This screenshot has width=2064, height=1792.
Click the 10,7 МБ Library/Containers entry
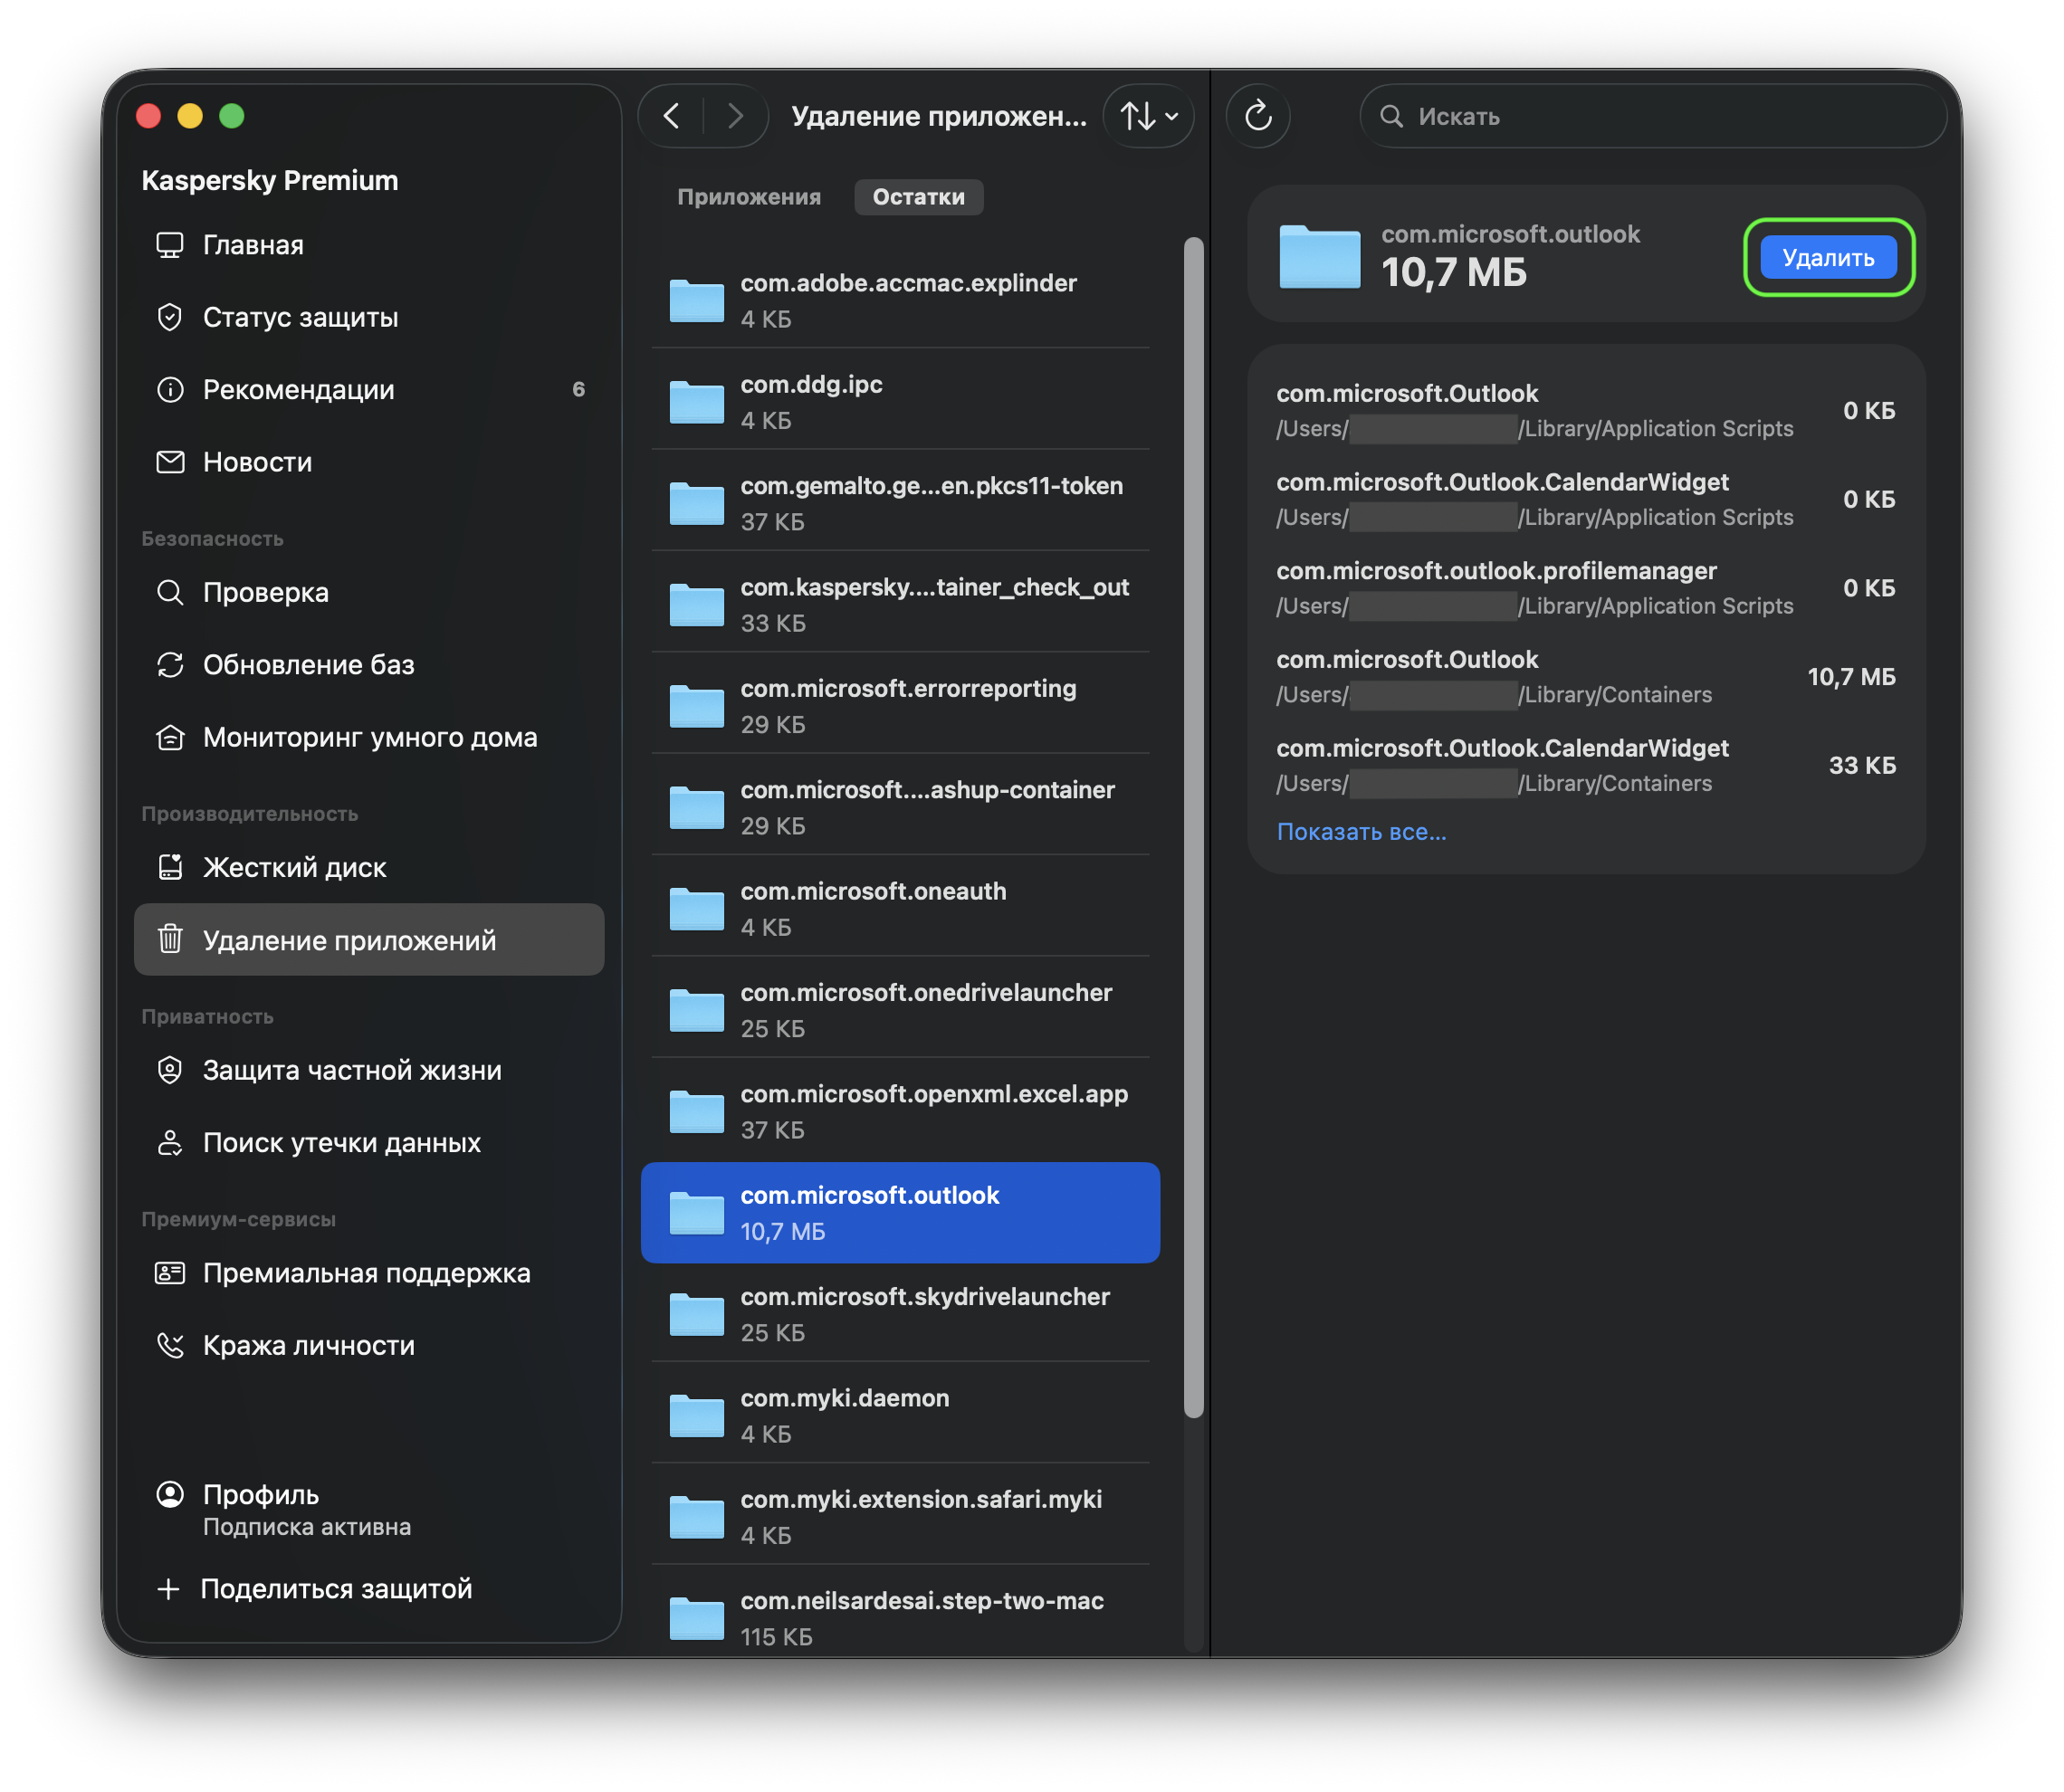pos(1586,677)
